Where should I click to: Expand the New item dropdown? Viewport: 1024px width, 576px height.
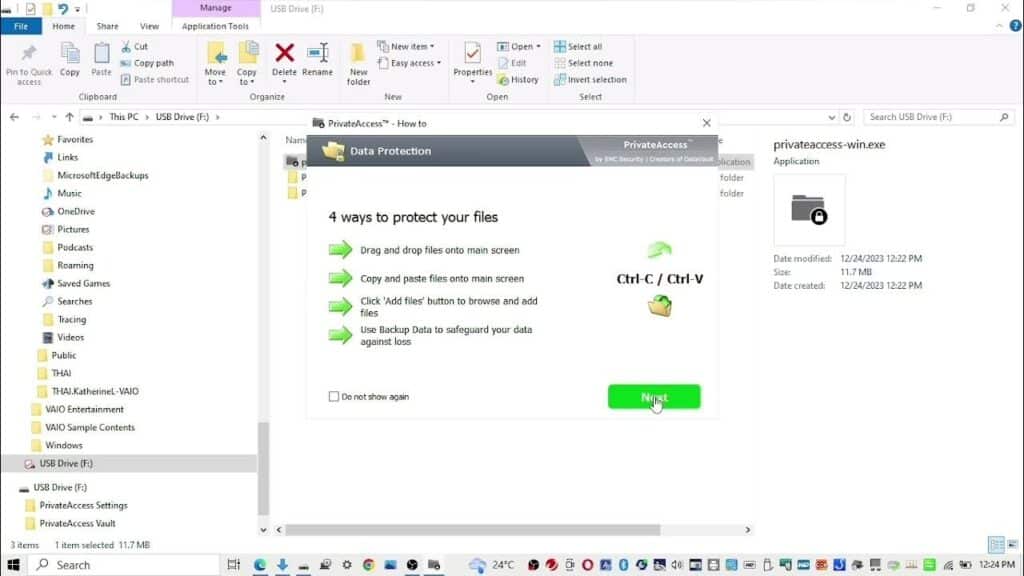point(406,46)
